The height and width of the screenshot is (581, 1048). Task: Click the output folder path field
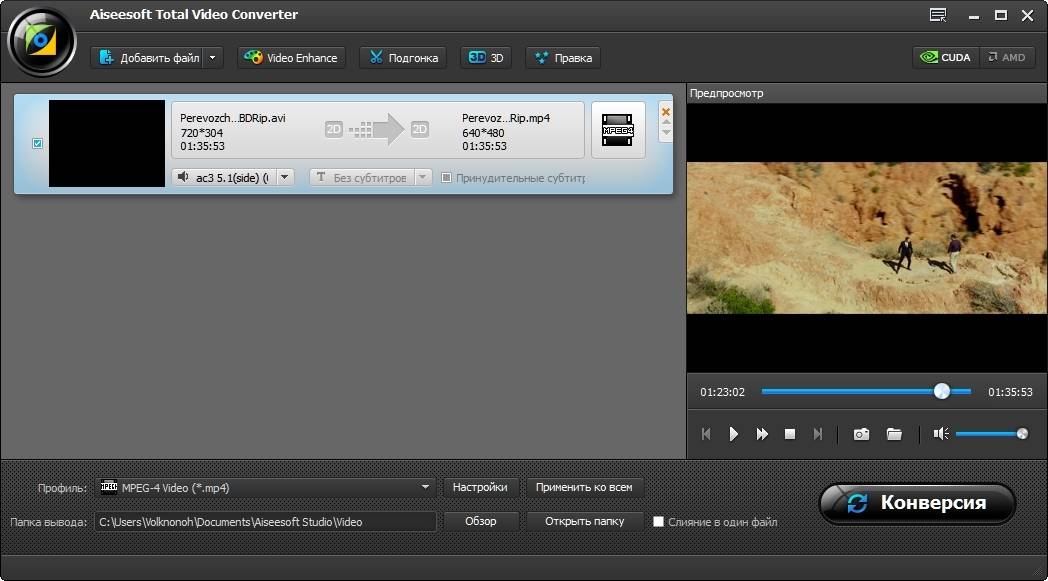click(x=266, y=521)
